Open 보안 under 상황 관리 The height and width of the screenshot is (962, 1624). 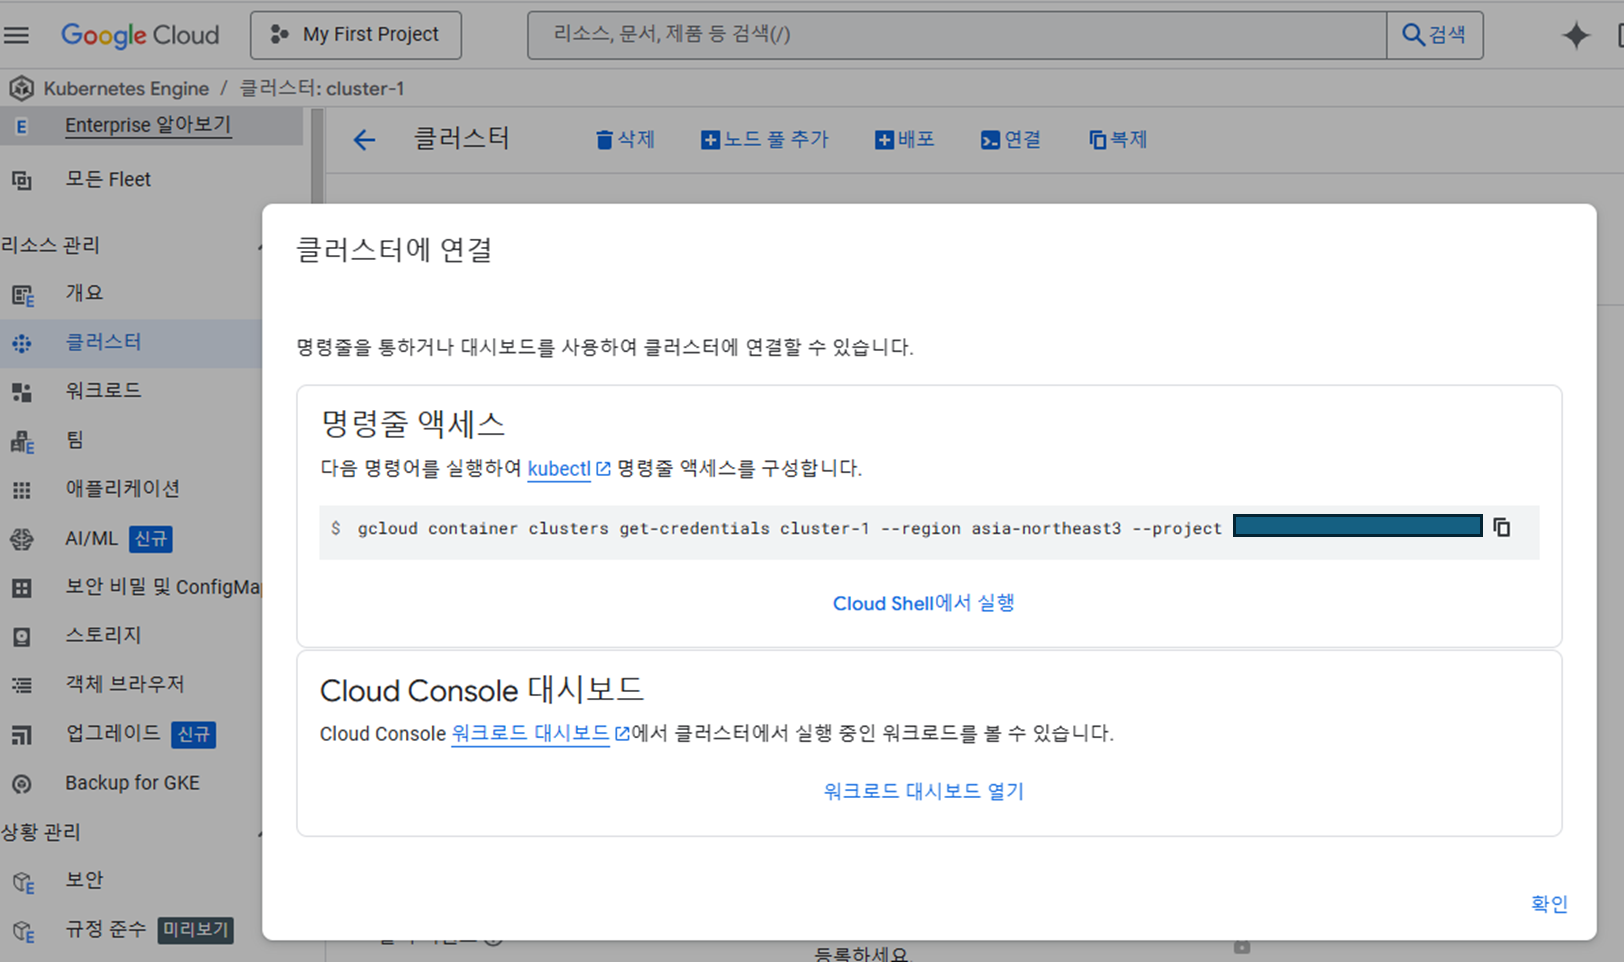click(84, 880)
